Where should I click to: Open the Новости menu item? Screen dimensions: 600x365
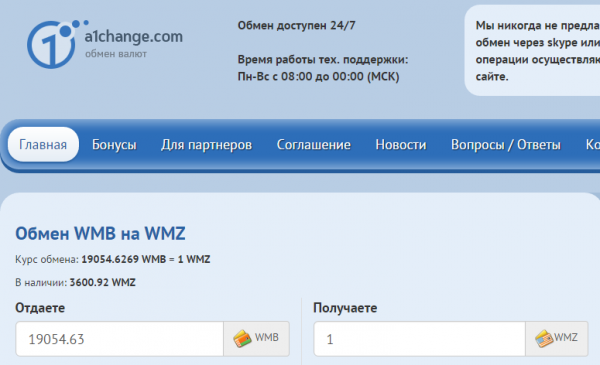click(401, 145)
